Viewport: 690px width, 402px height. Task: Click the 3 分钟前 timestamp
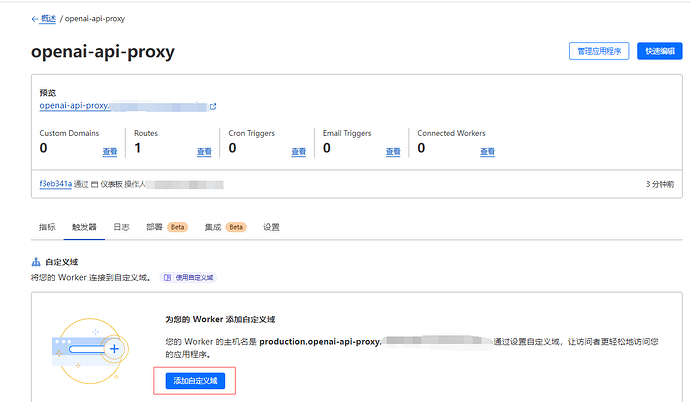pyautogui.click(x=660, y=184)
